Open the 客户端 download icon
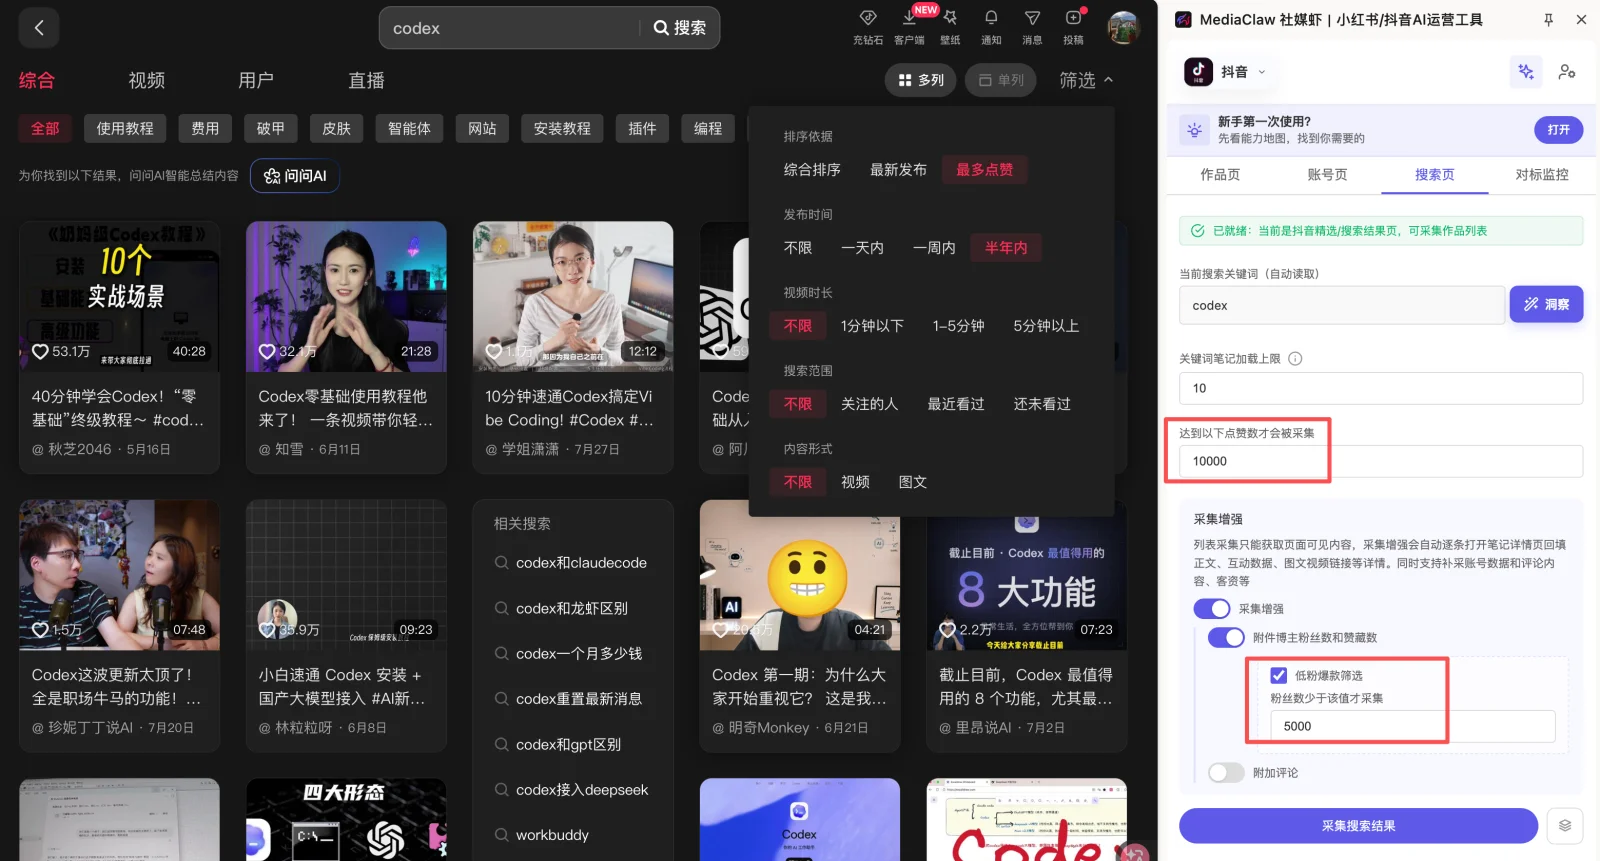The width and height of the screenshot is (1600, 861). [909, 18]
